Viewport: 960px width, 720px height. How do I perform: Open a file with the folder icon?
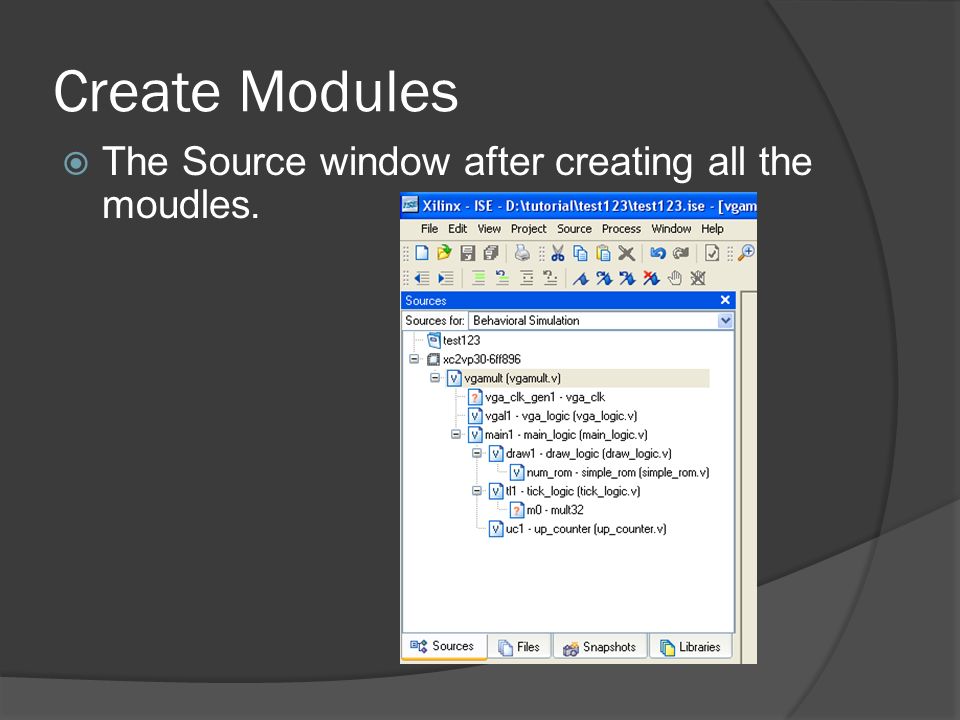coord(444,253)
